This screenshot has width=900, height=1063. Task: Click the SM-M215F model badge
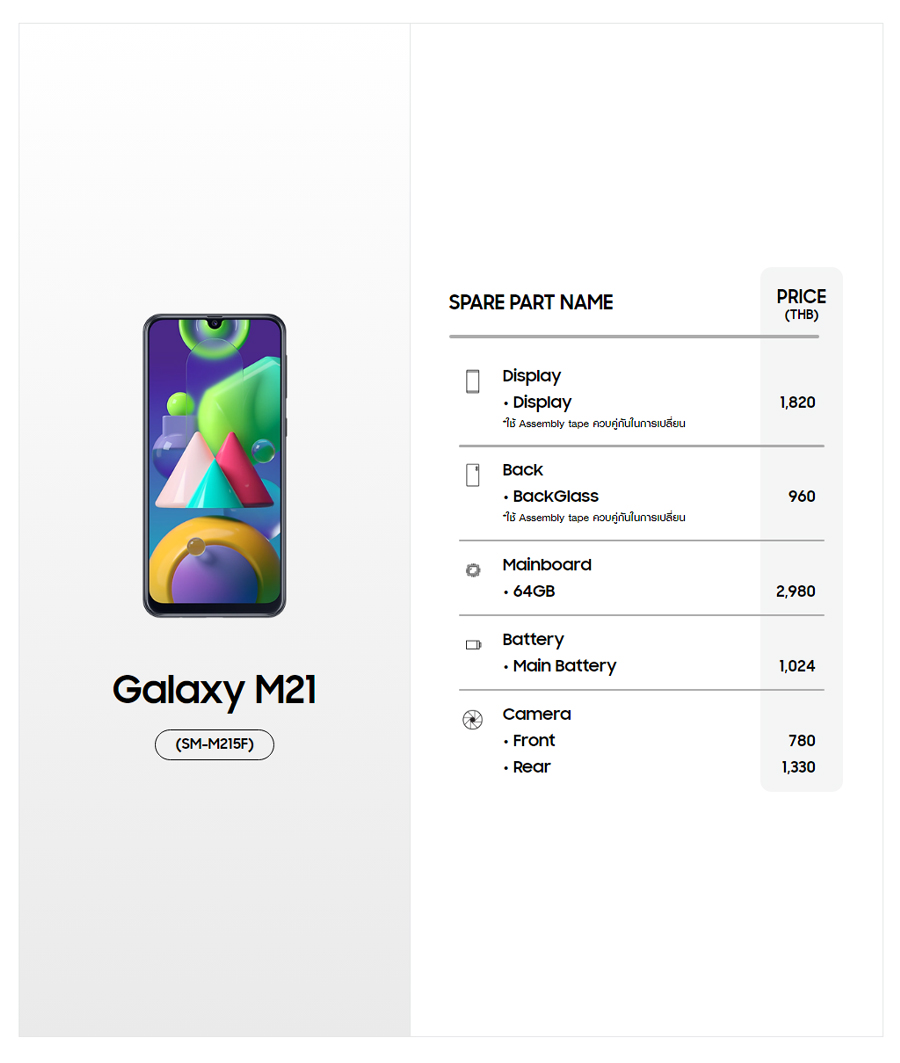pos(214,745)
